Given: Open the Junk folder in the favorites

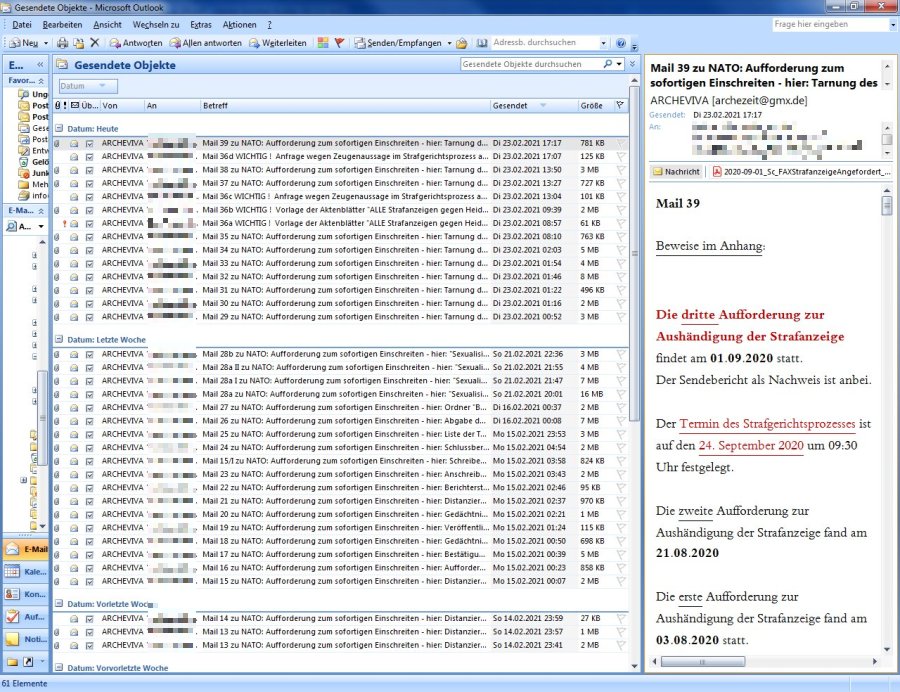Looking at the screenshot, I should point(33,173).
